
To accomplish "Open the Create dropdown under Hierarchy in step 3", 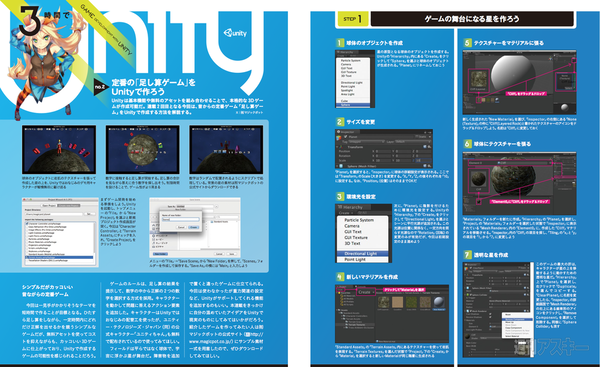I will pyautogui.click(x=346, y=213).
